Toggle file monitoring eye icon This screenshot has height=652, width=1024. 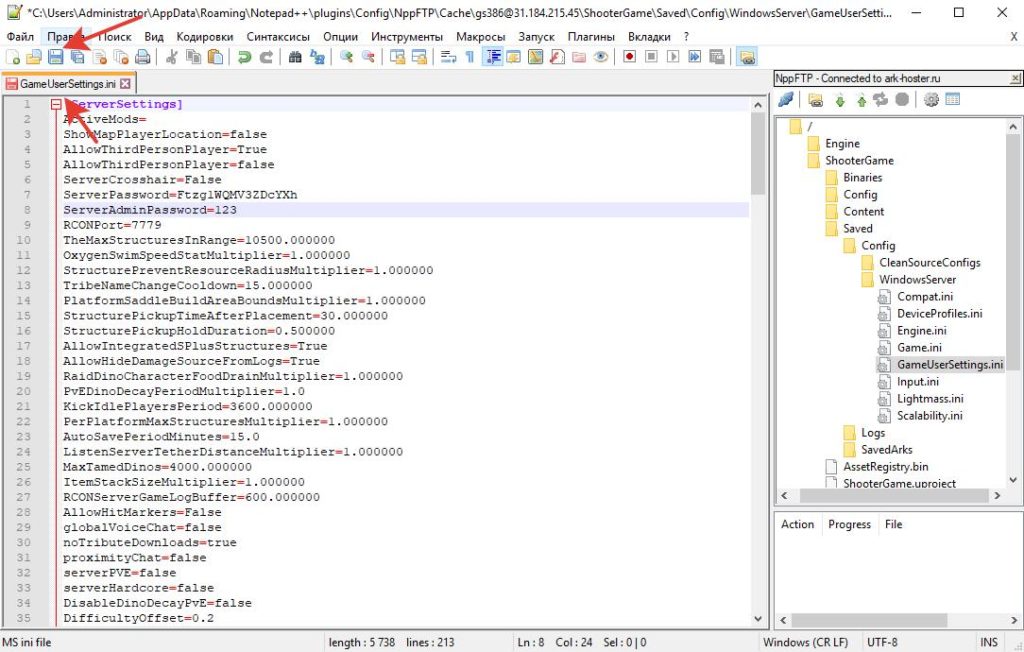(600, 57)
